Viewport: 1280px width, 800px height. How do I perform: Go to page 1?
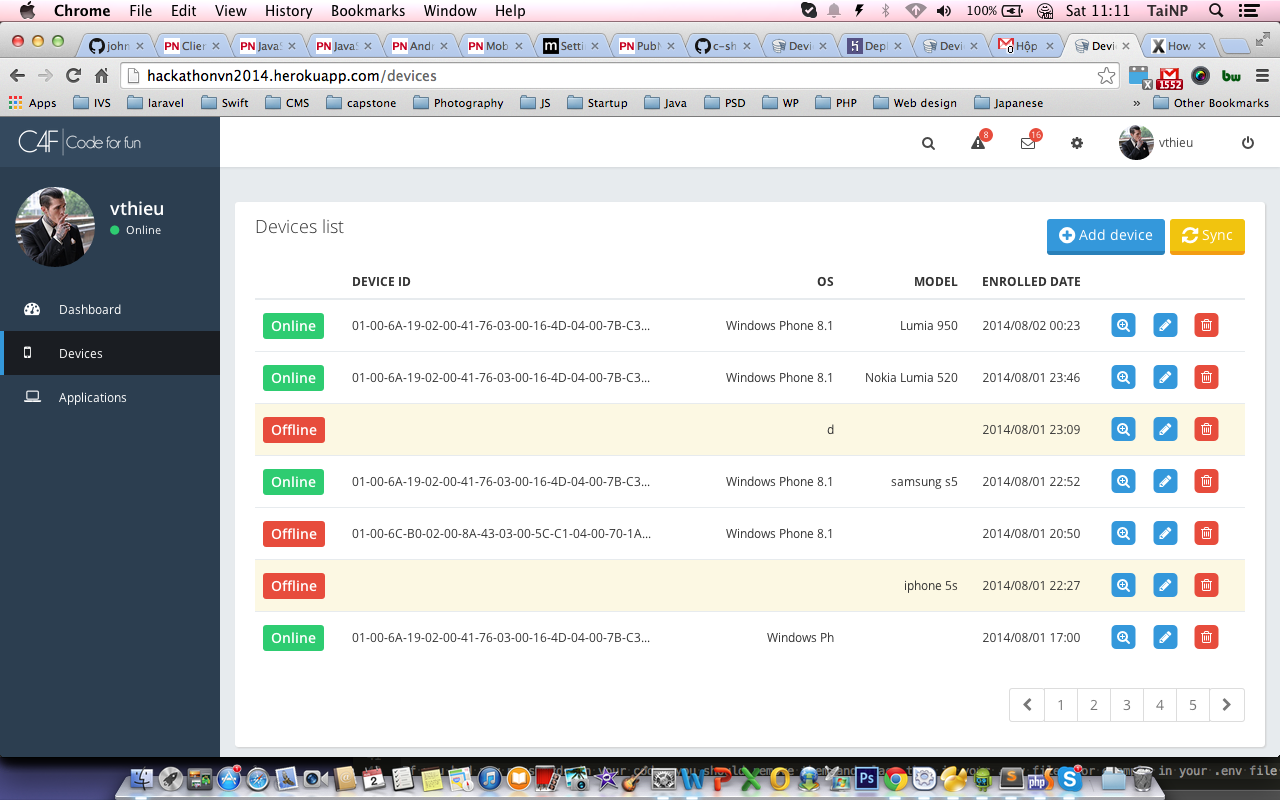[1061, 705]
